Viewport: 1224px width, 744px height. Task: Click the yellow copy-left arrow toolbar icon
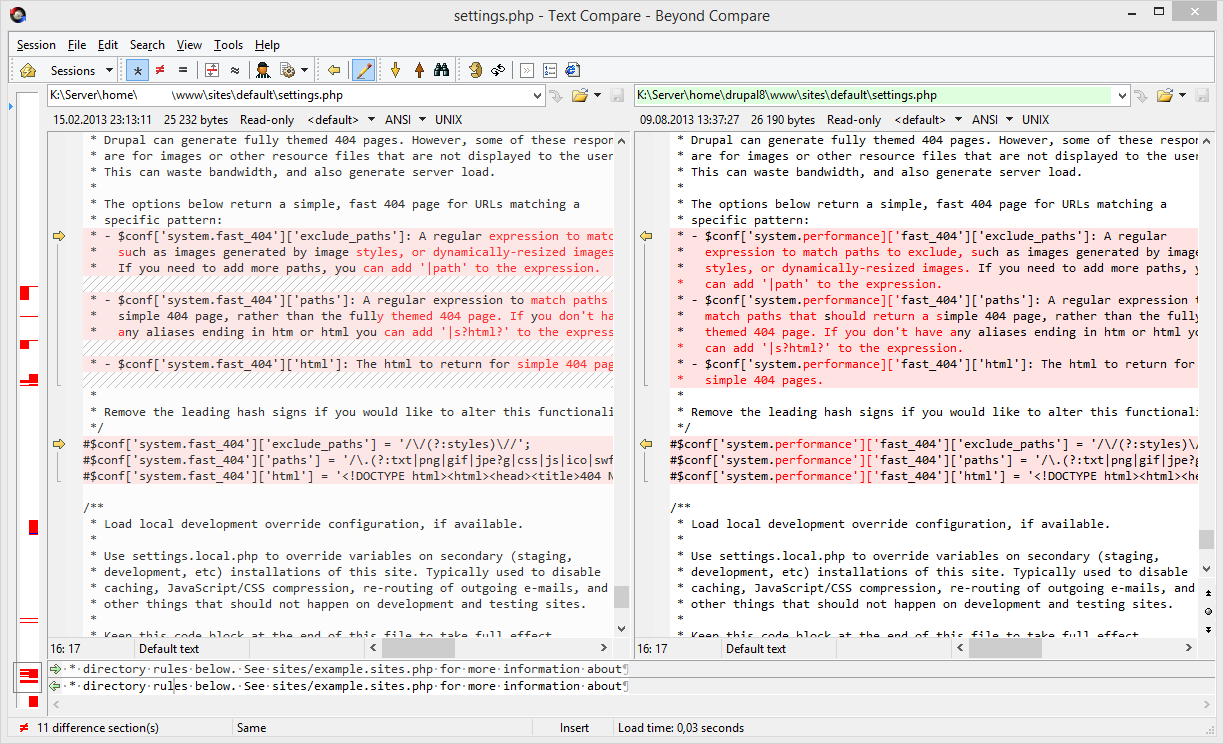334,70
